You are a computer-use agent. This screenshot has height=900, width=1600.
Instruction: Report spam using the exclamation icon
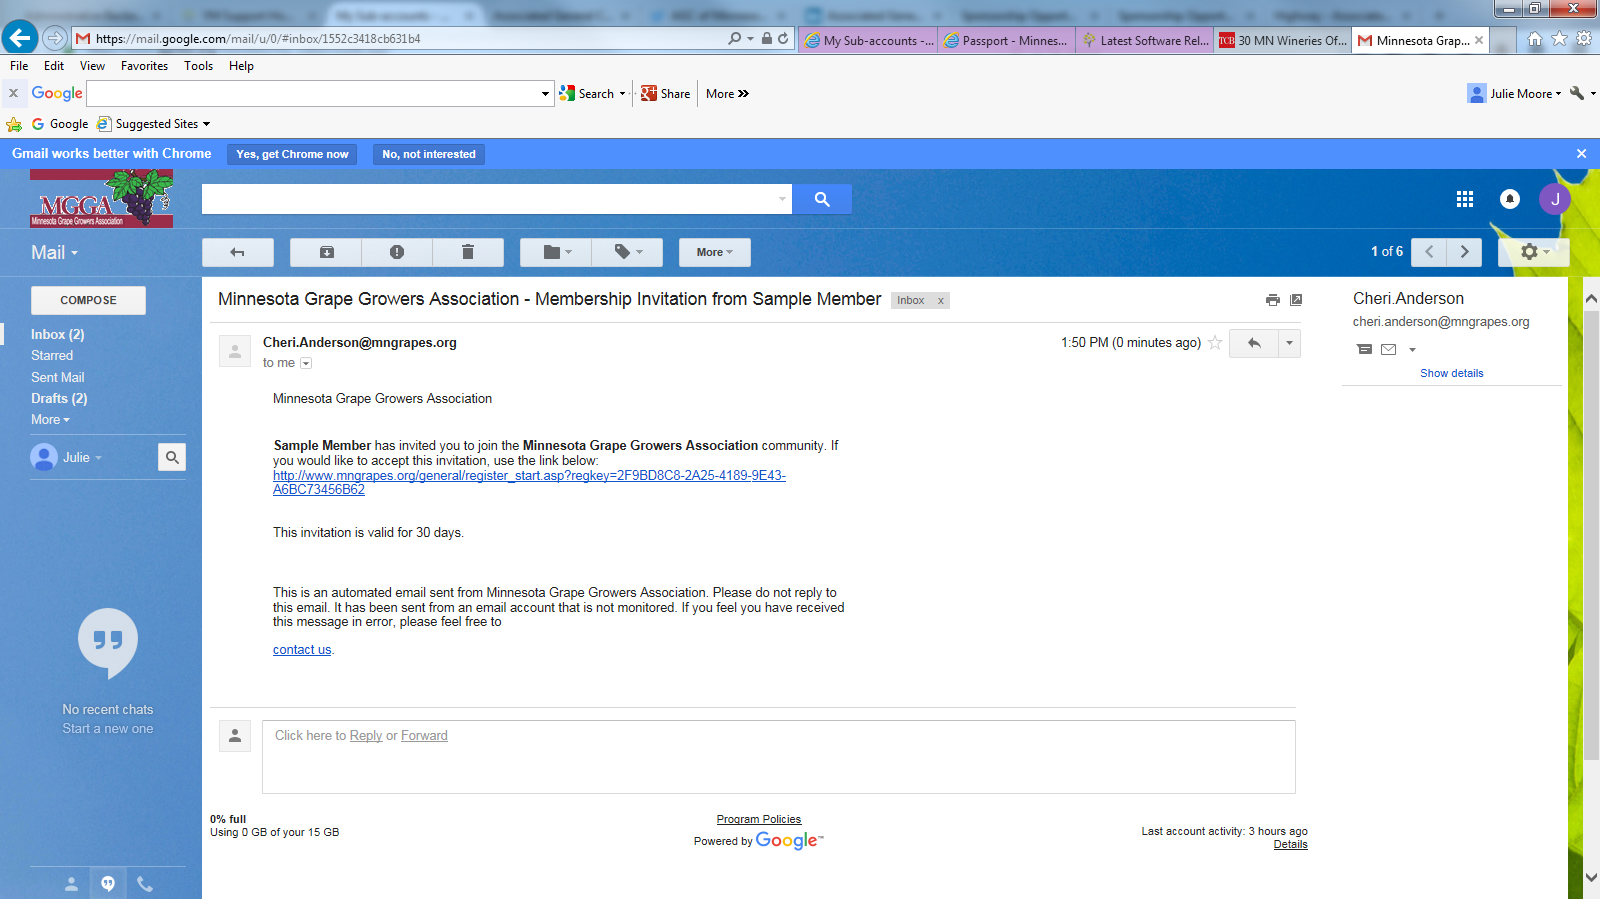click(397, 252)
